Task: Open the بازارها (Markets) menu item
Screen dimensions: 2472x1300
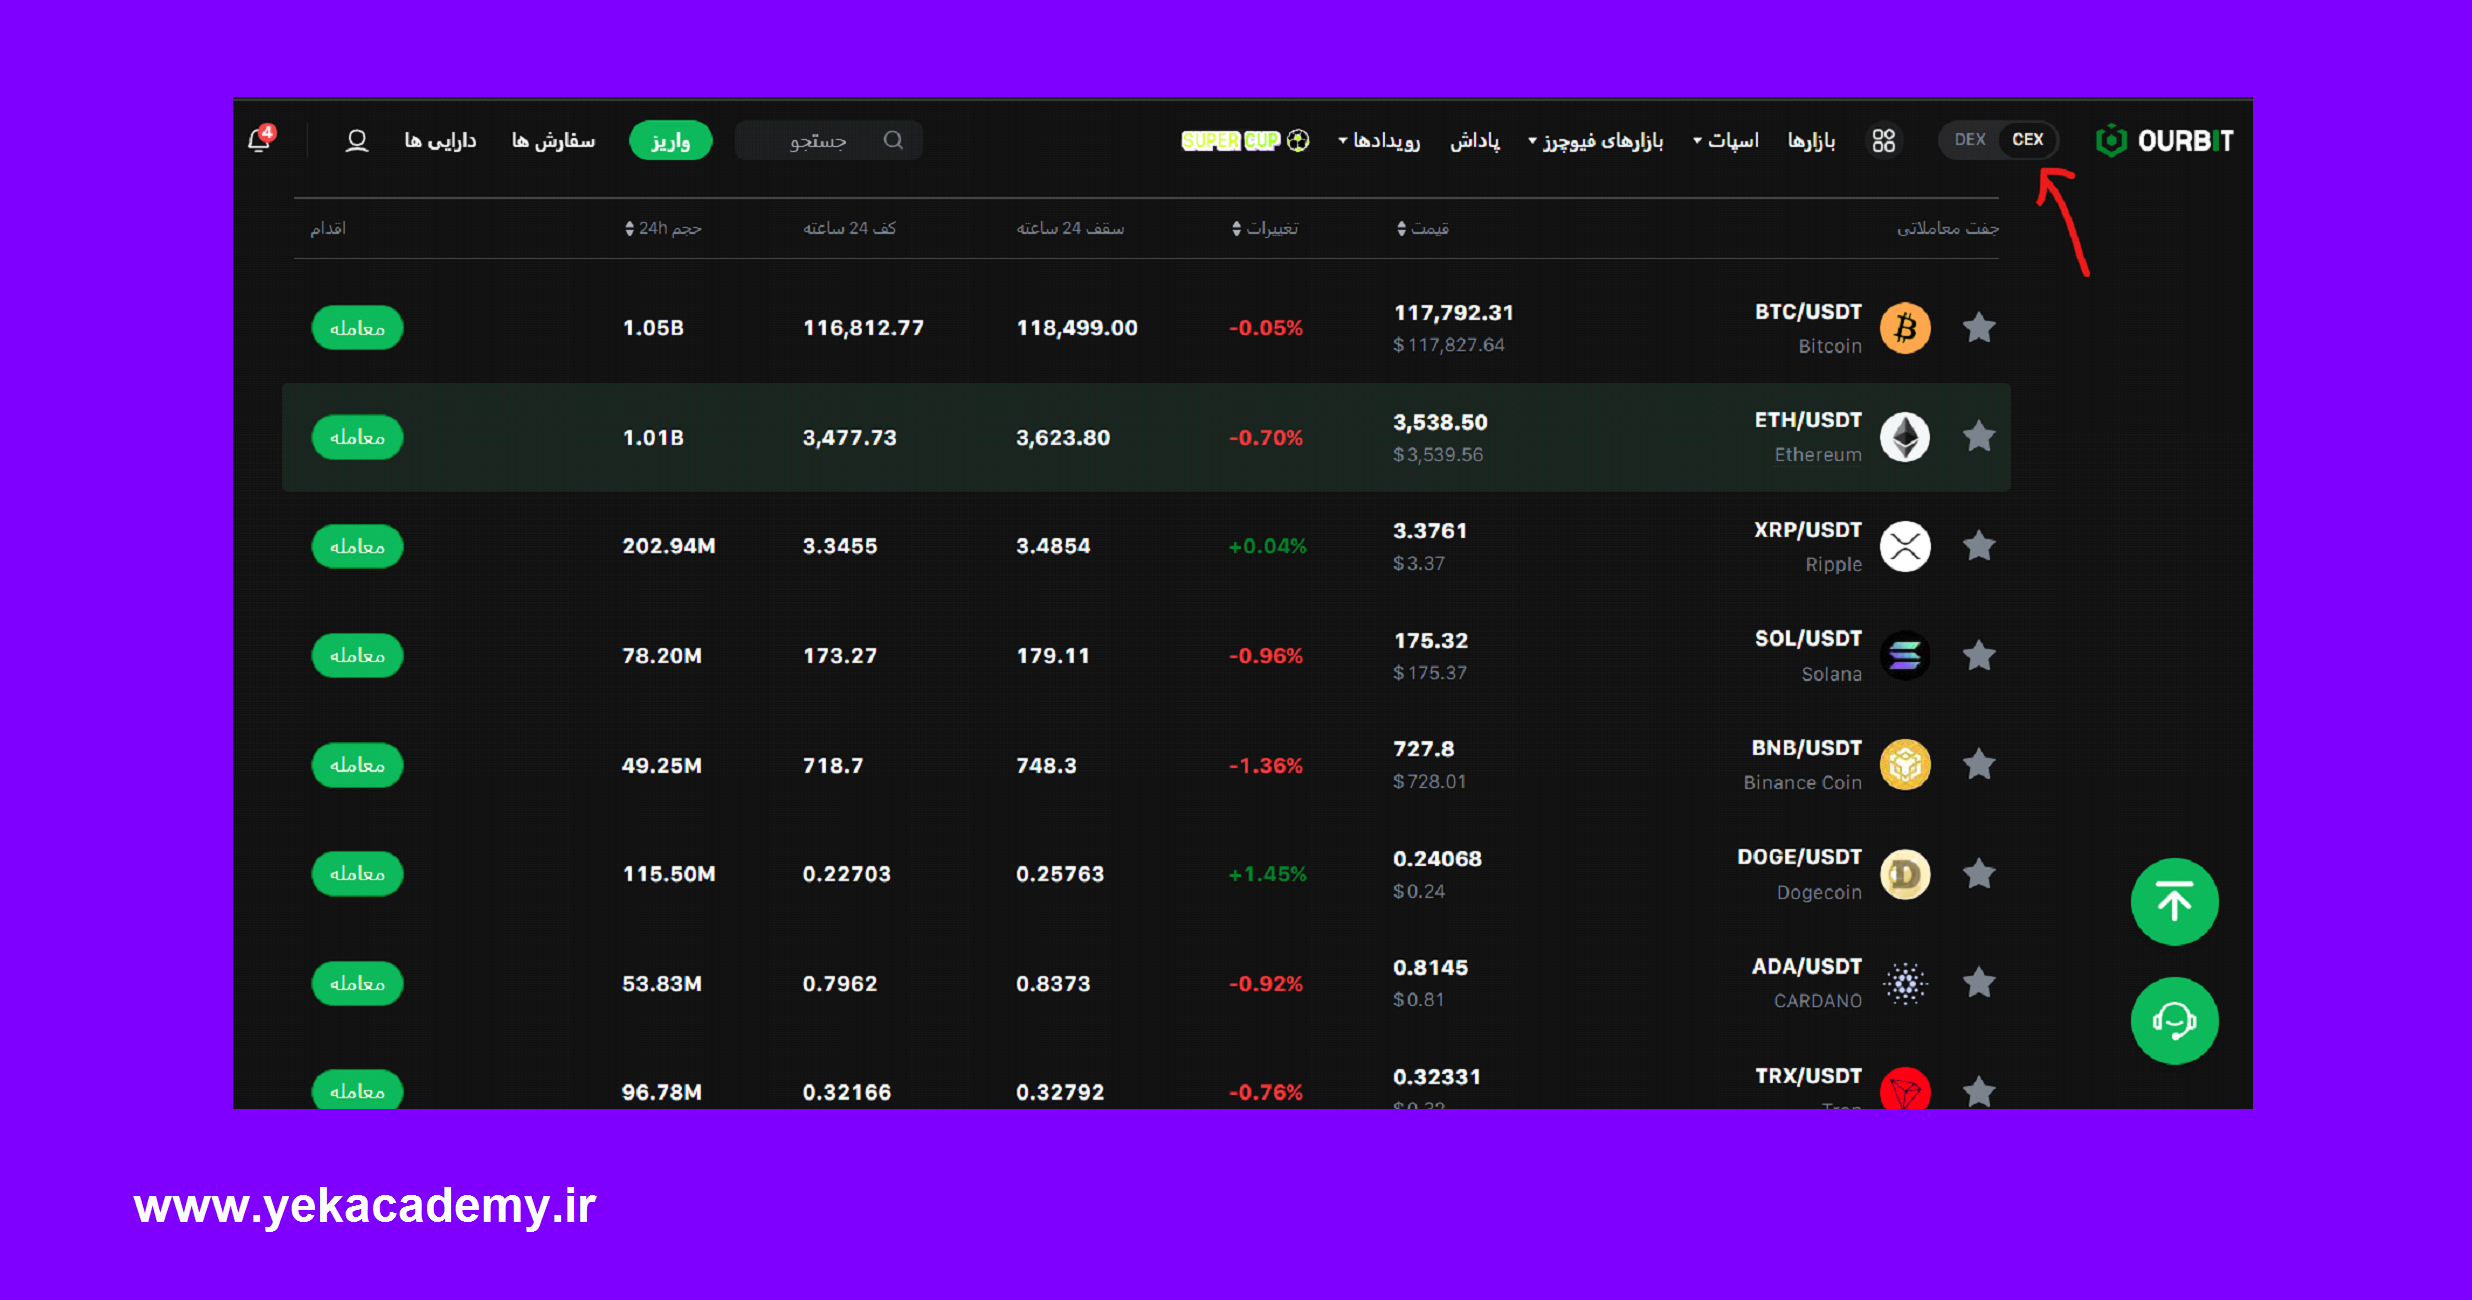Action: pos(1811,141)
